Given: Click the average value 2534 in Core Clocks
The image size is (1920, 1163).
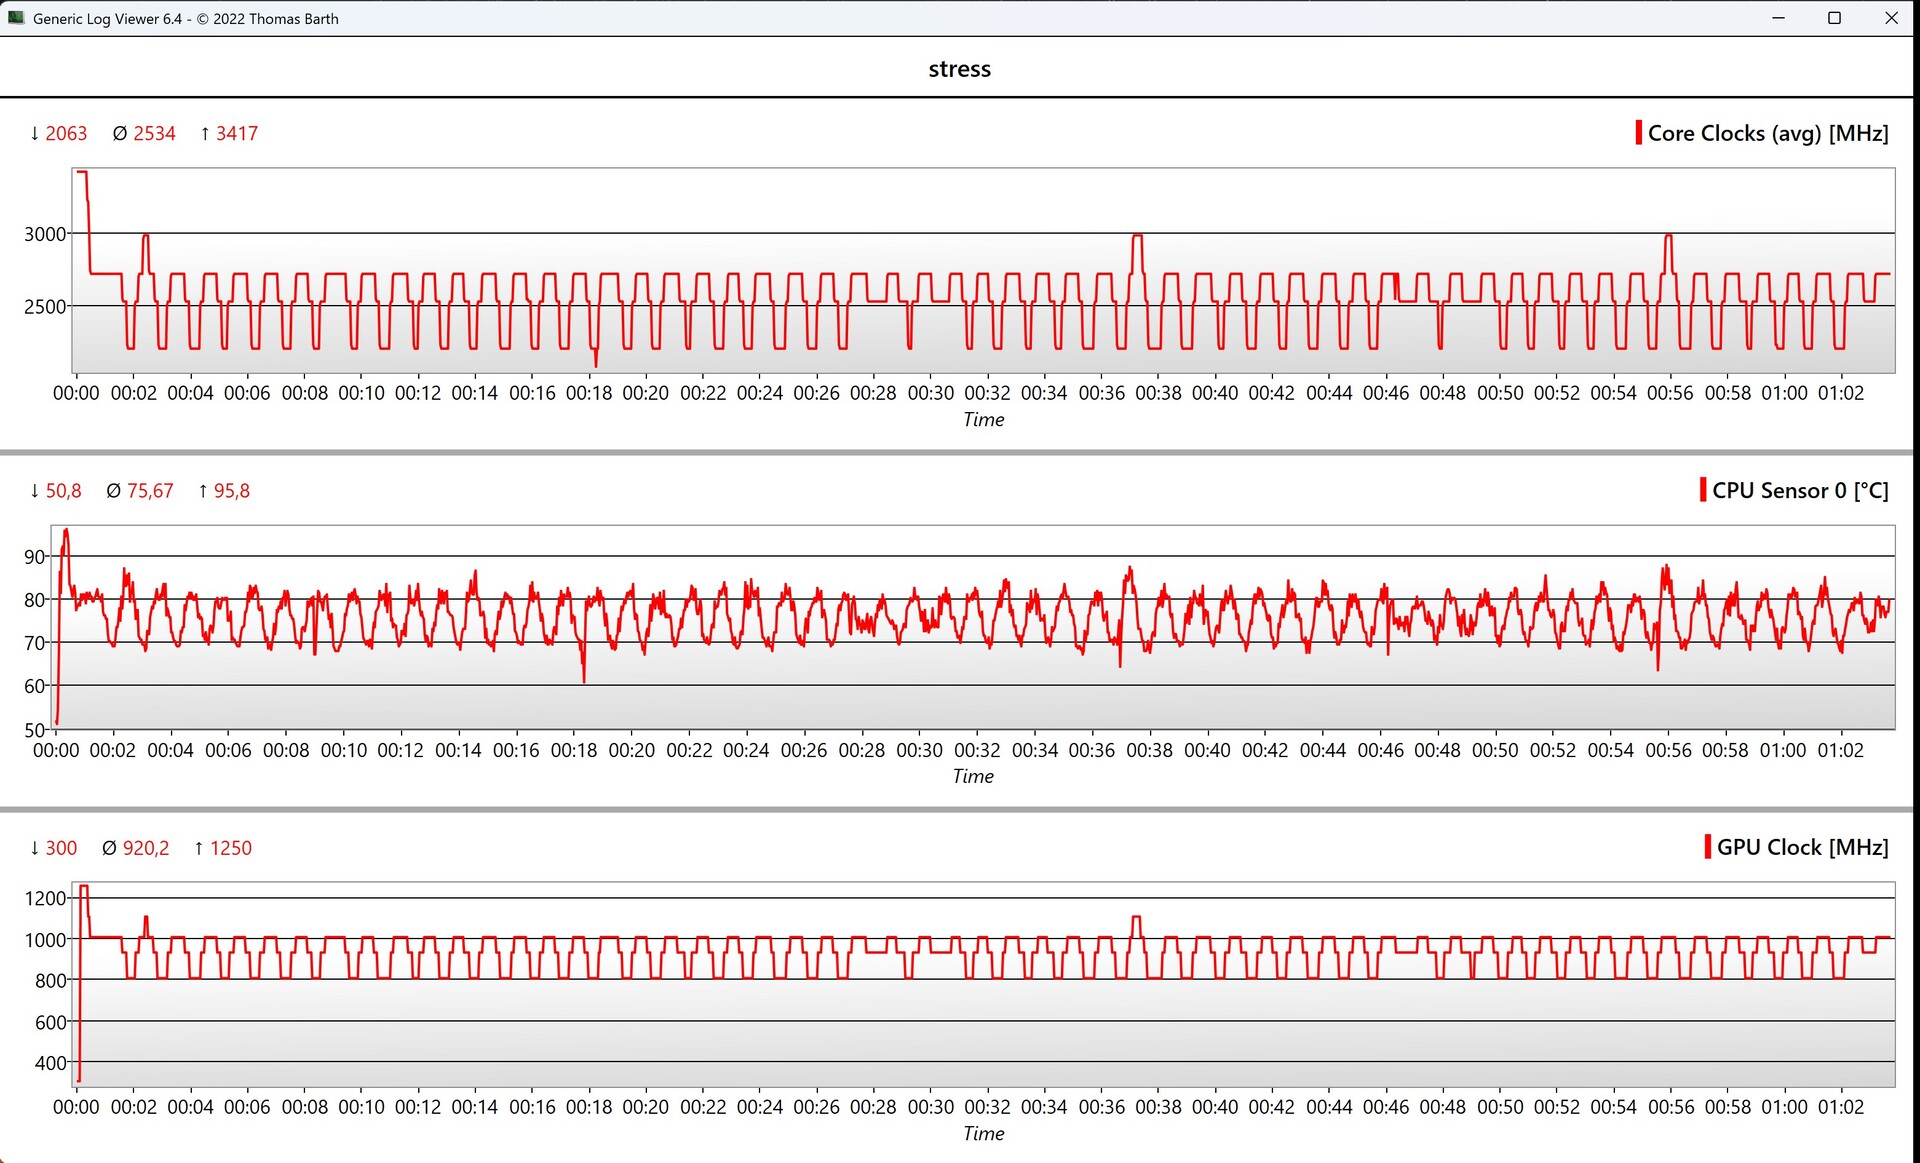Looking at the screenshot, I should point(154,133).
